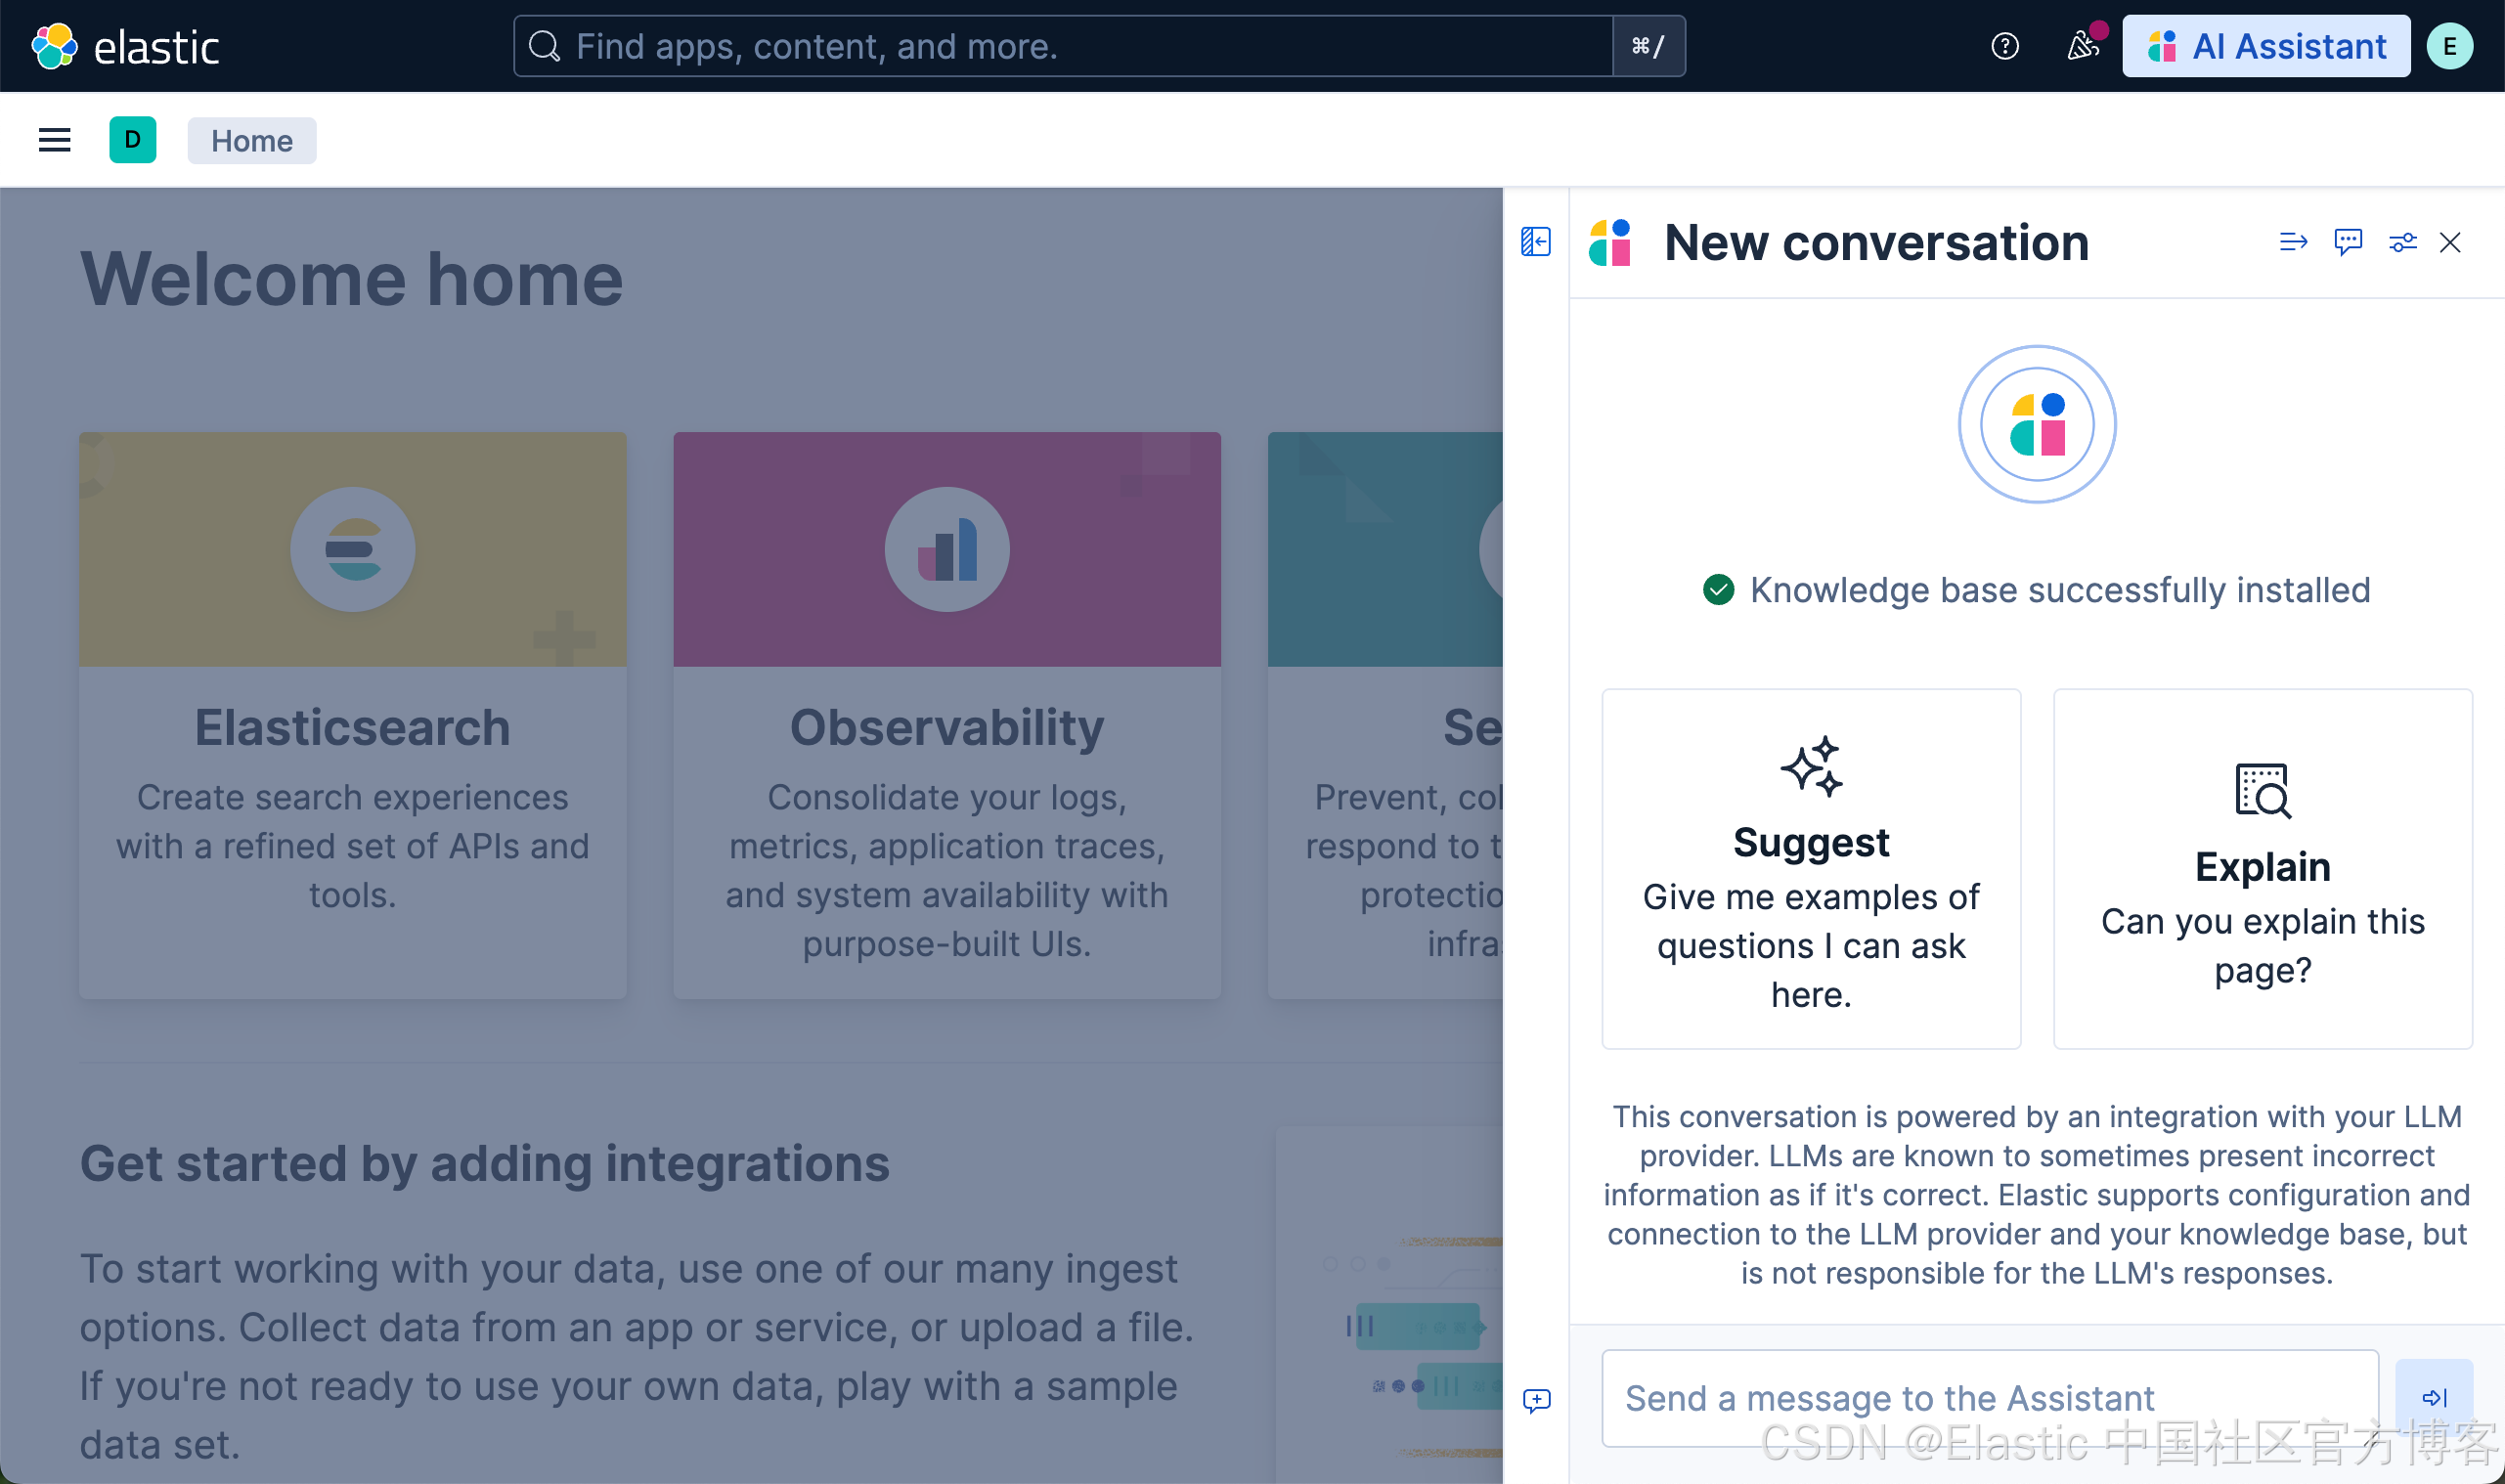2505x1484 pixels.
Task: Open the assistant settings sliders icon
Action: click(x=2402, y=242)
